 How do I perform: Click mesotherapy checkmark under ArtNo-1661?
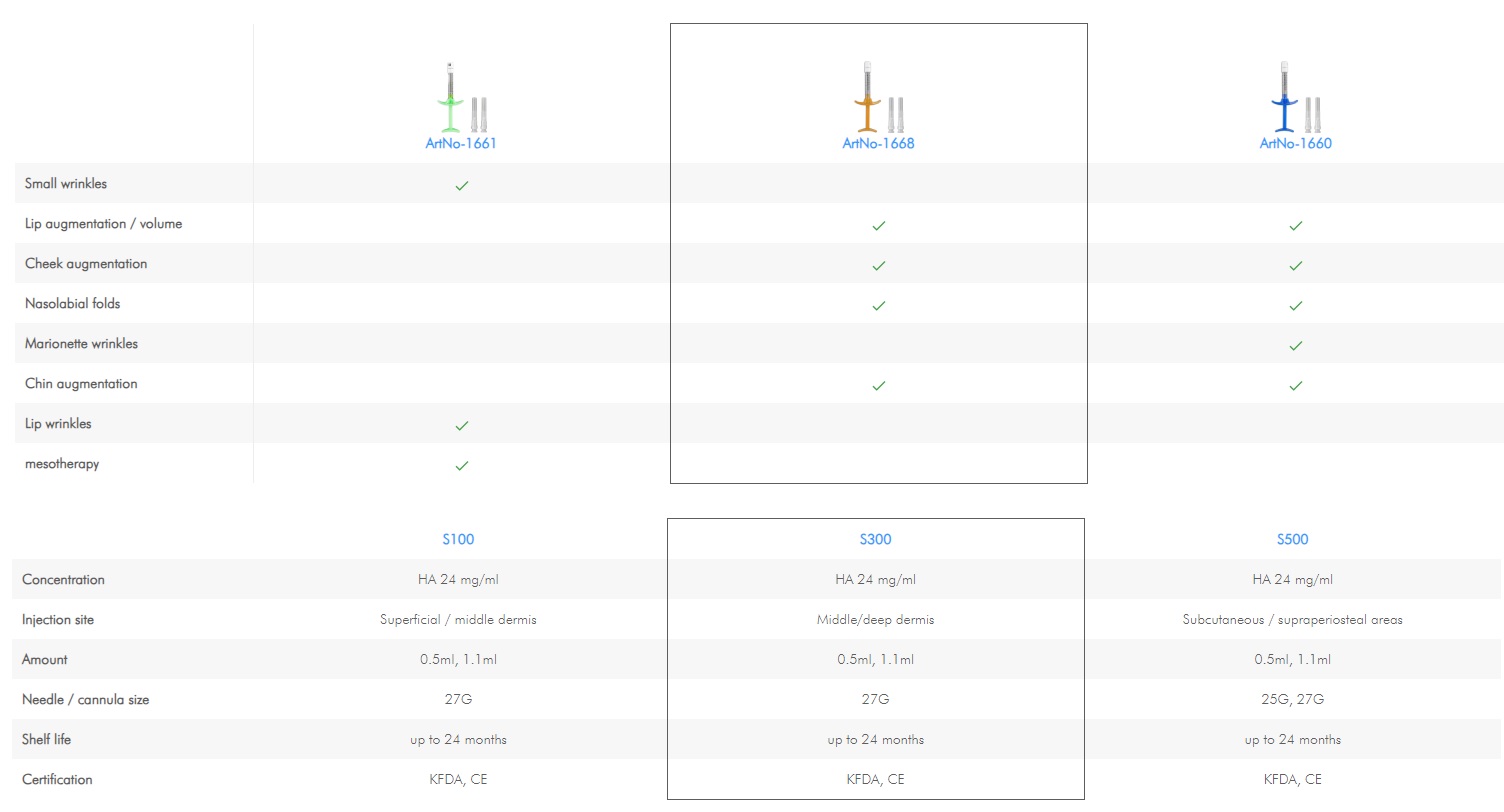[461, 466]
